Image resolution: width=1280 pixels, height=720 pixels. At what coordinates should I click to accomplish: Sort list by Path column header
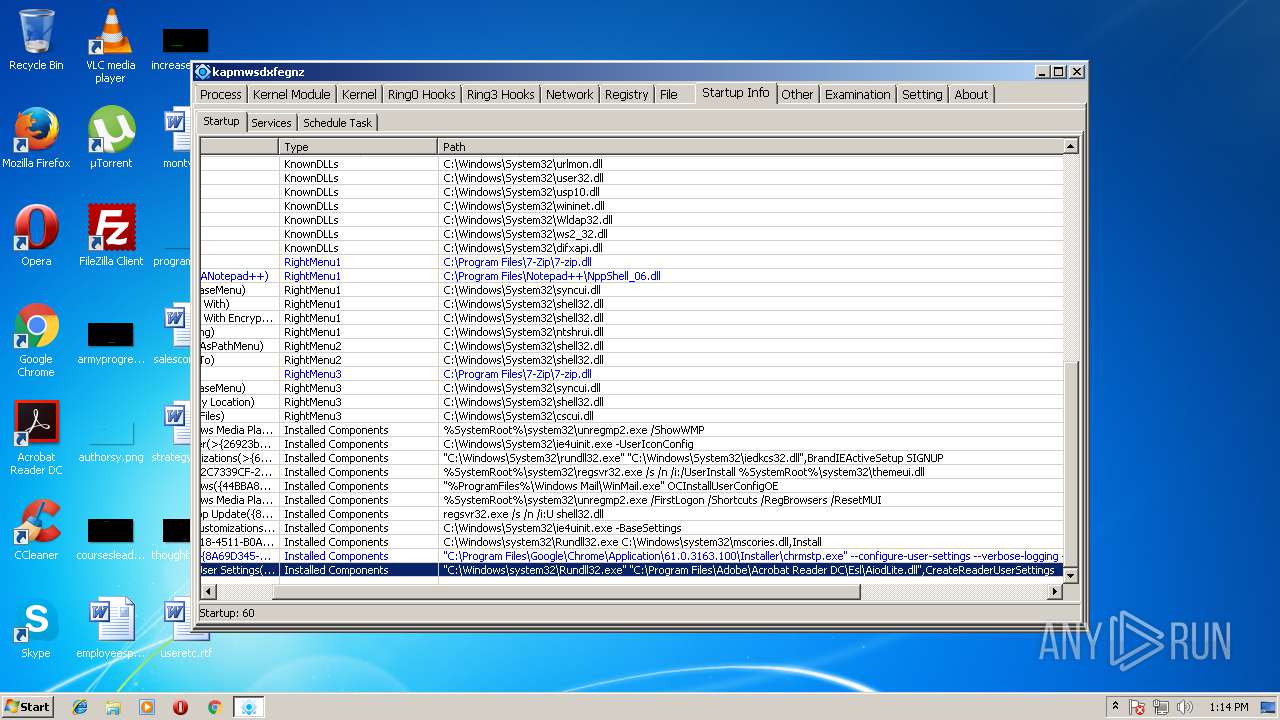(x=750, y=146)
